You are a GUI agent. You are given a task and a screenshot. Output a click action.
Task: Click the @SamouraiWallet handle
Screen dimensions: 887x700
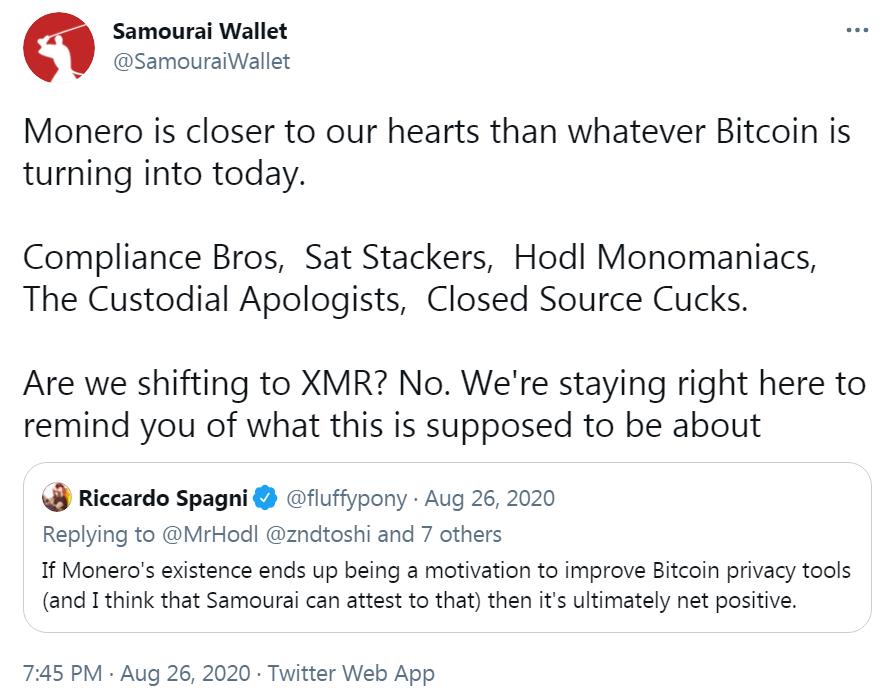pos(201,61)
